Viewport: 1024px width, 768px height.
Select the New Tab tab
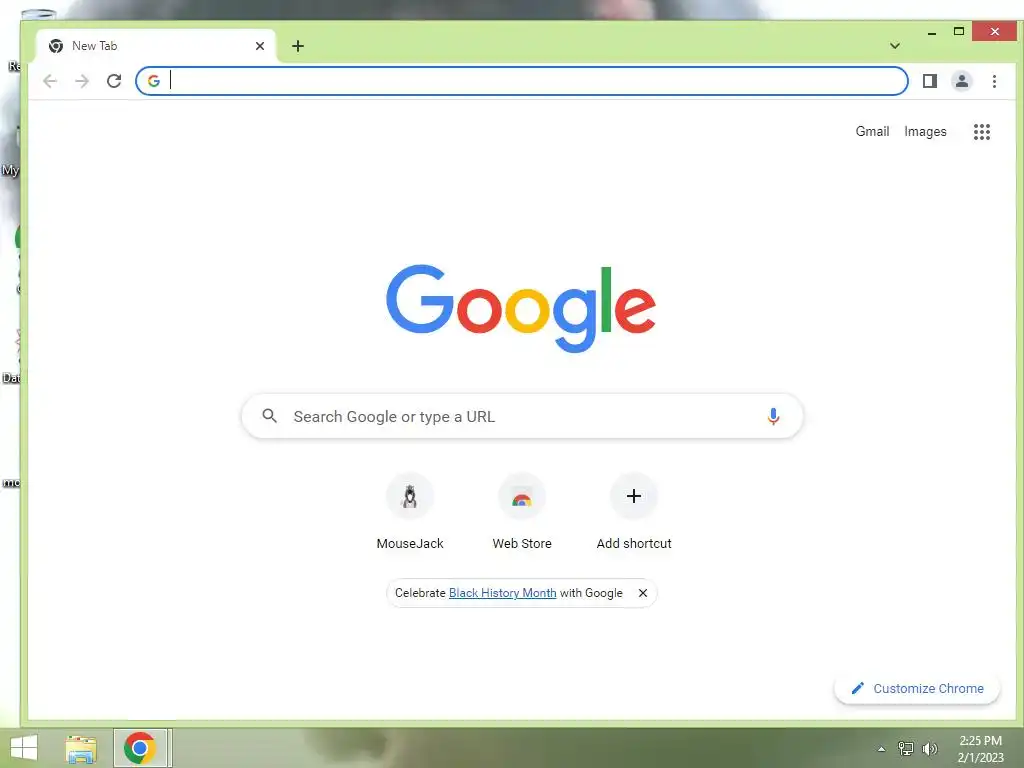click(155, 46)
